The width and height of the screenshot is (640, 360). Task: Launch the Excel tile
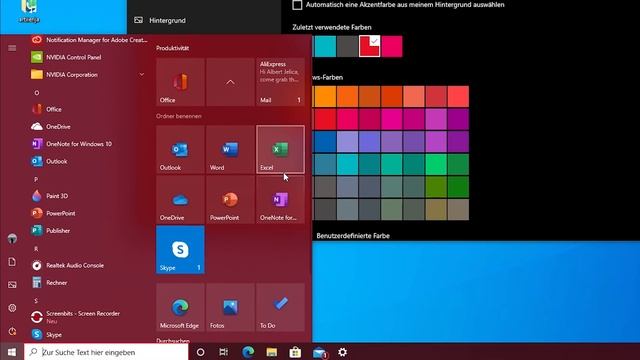280,149
